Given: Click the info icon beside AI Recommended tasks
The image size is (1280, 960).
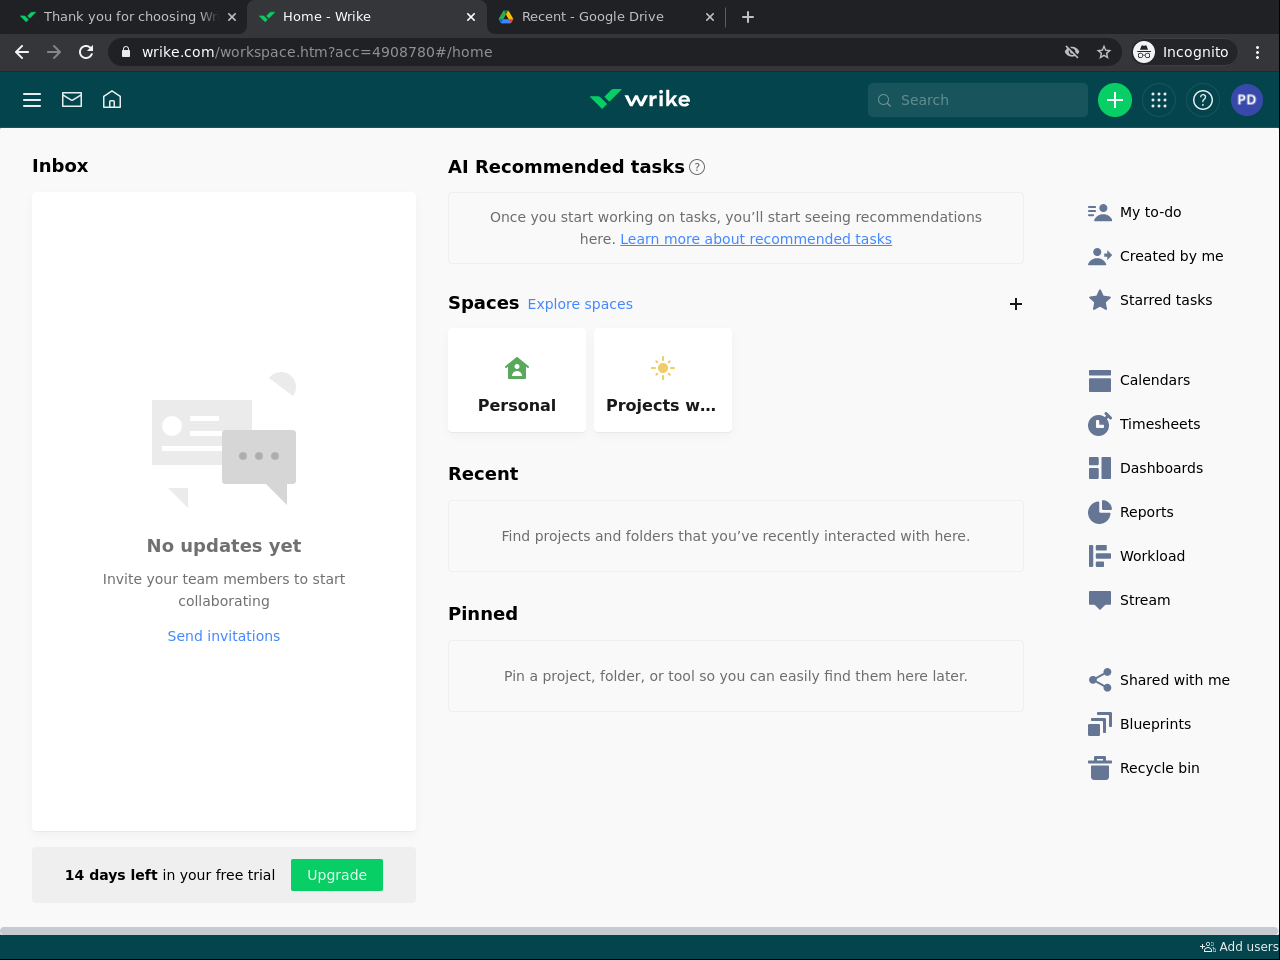Looking at the screenshot, I should pyautogui.click(x=698, y=167).
